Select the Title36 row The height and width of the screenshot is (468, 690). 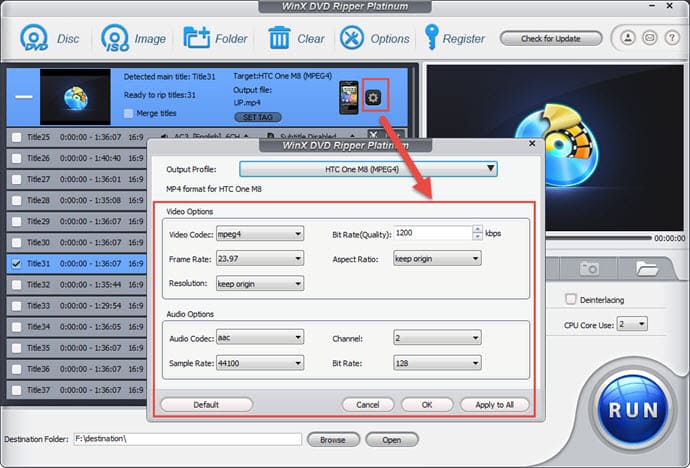[x=77, y=369]
